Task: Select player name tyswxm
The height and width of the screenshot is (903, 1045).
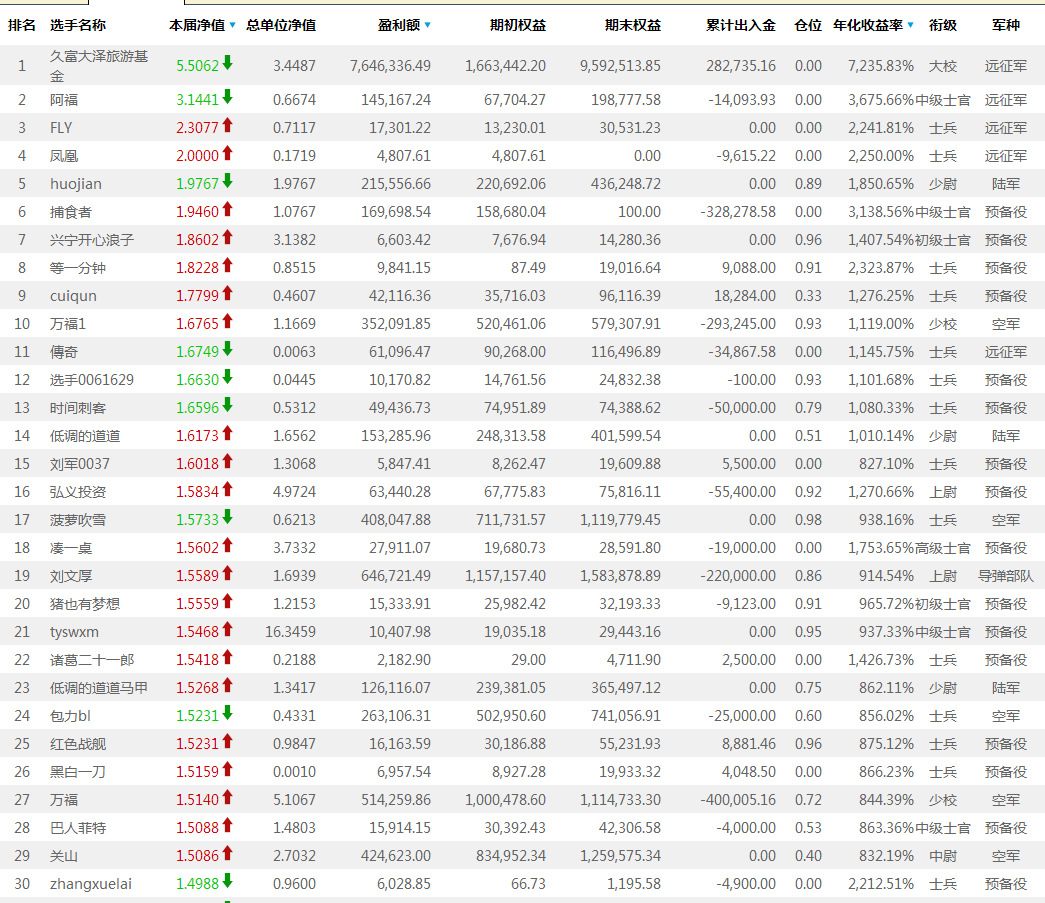Action: pos(74,632)
